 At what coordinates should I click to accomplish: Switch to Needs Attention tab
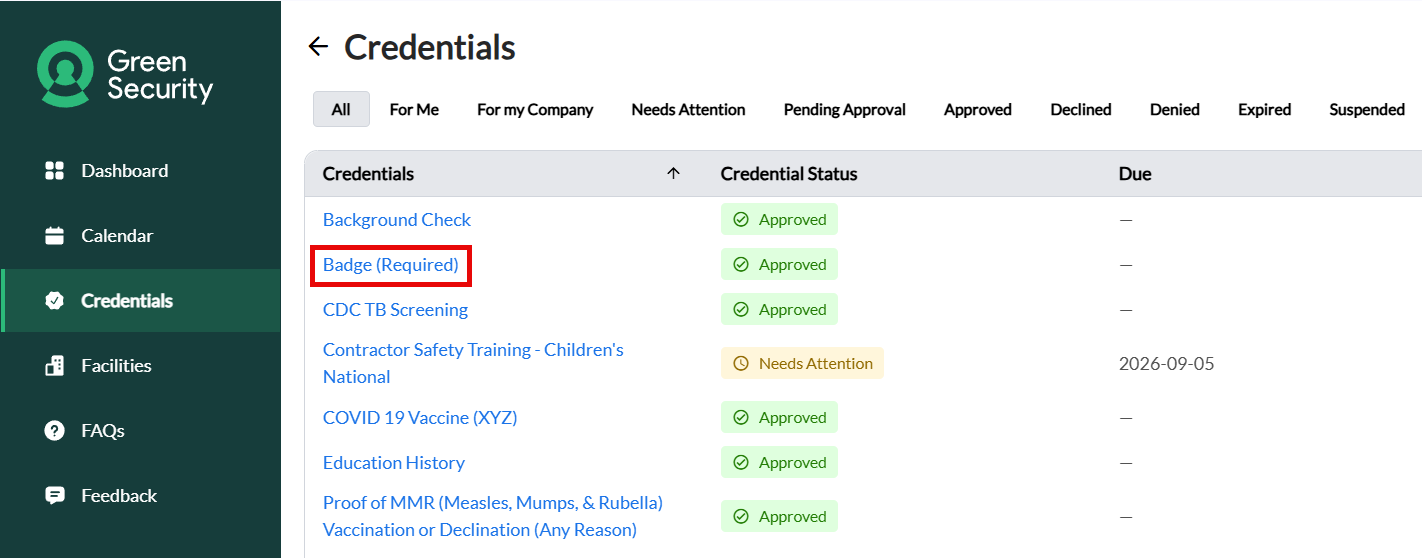pyautogui.click(x=688, y=110)
